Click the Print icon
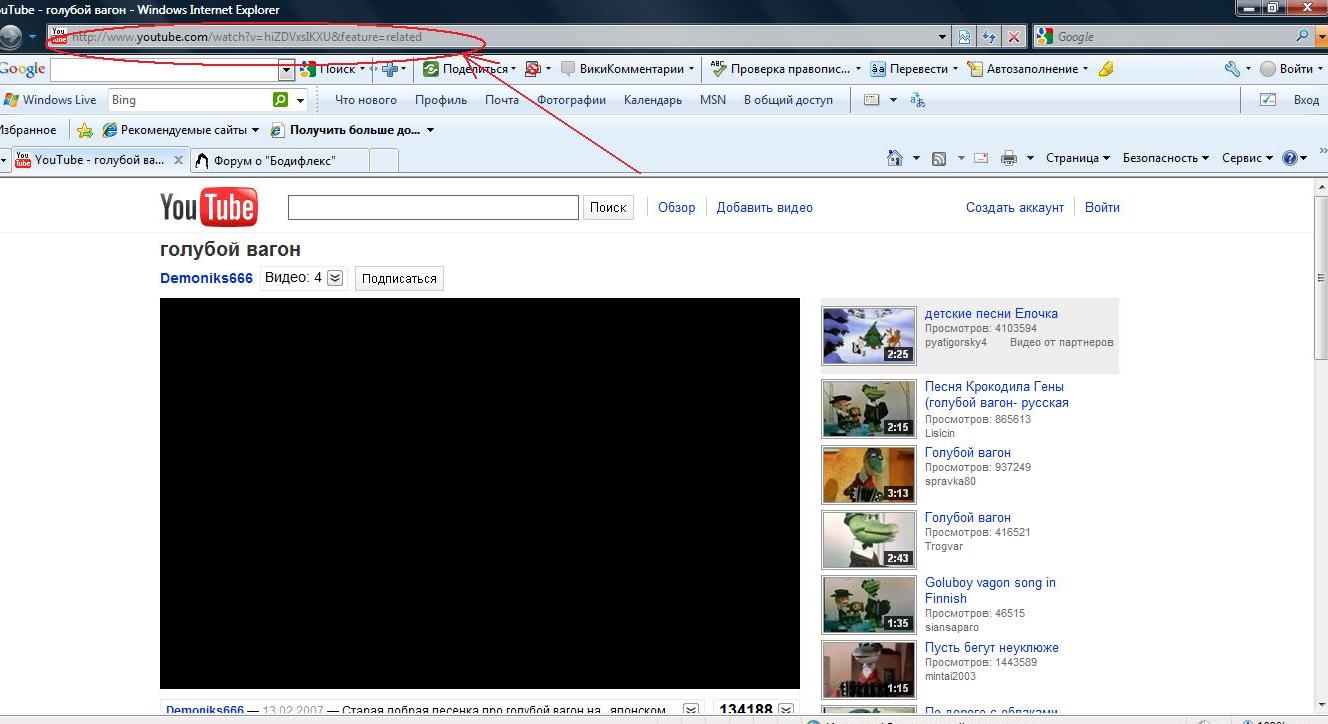Viewport: 1328px width, 724px height. click(1009, 158)
